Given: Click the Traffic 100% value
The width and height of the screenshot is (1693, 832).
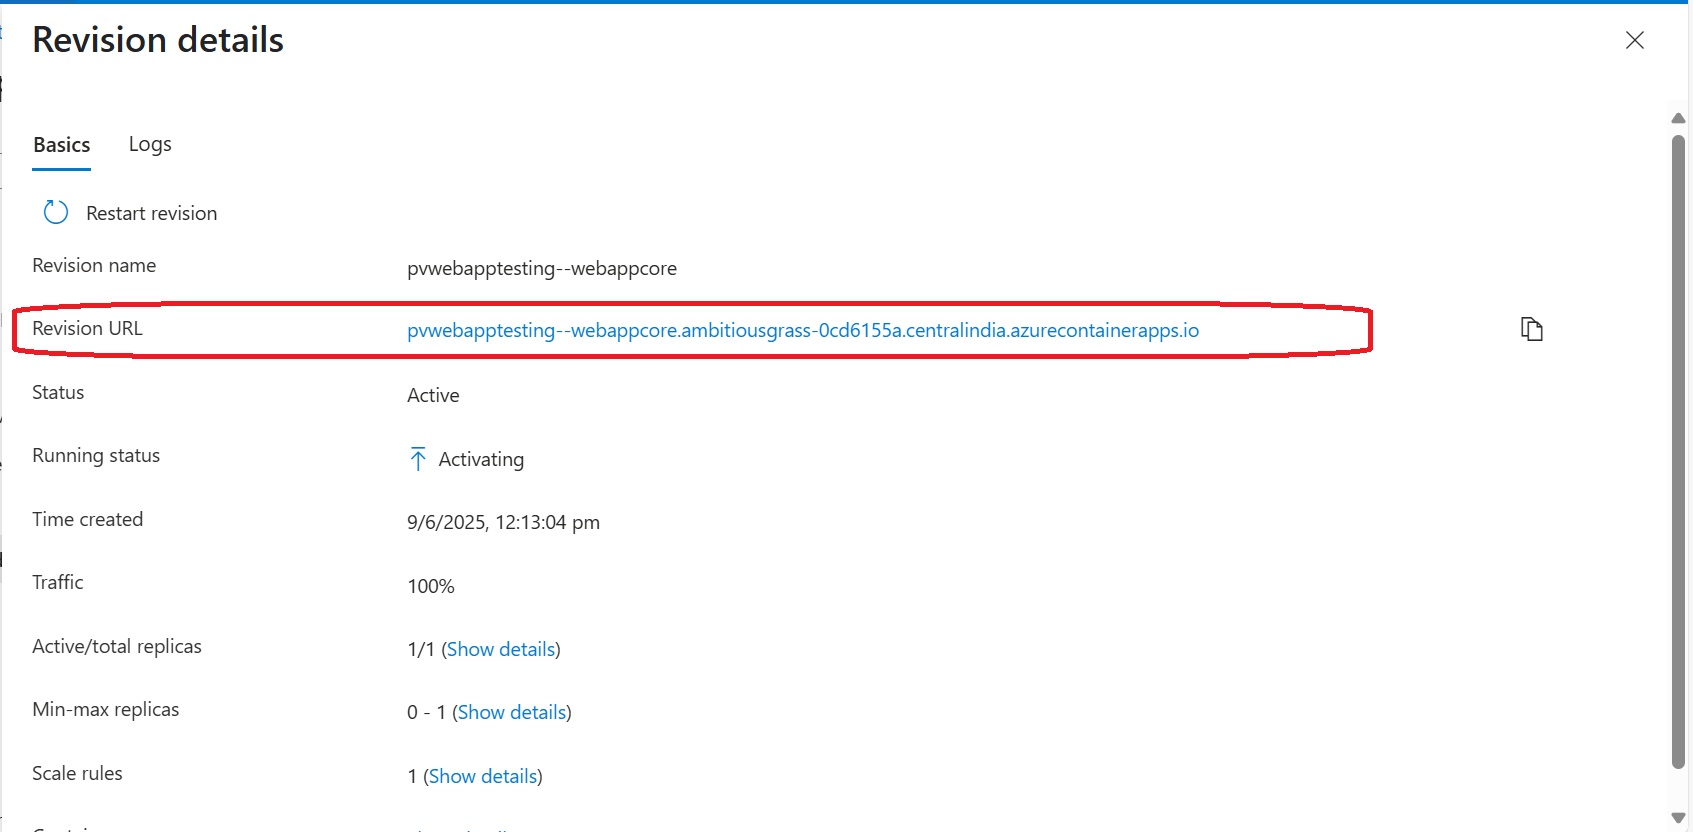Looking at the screenshot, I should tap(430, 587).
